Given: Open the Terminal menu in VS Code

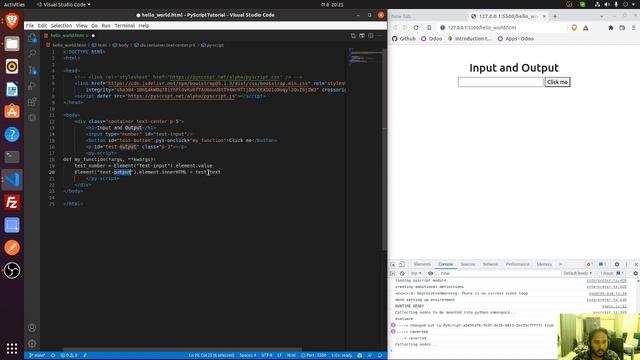Looking at the screenshot, I should [124, 25].
